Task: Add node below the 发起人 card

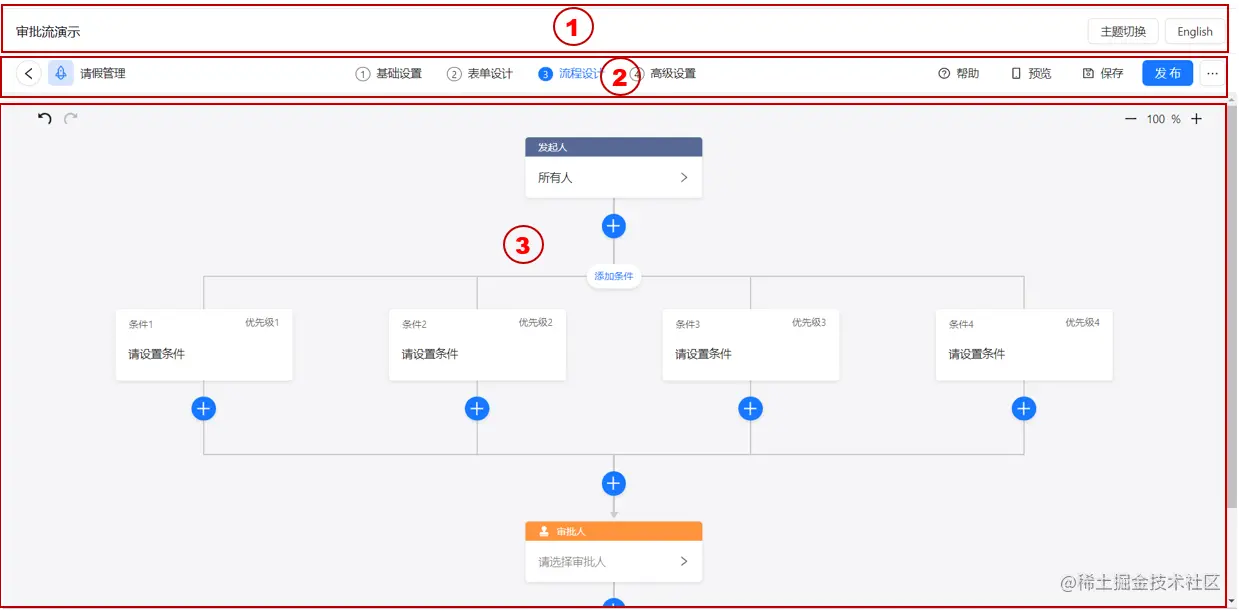Action: (x=614, y=226)
